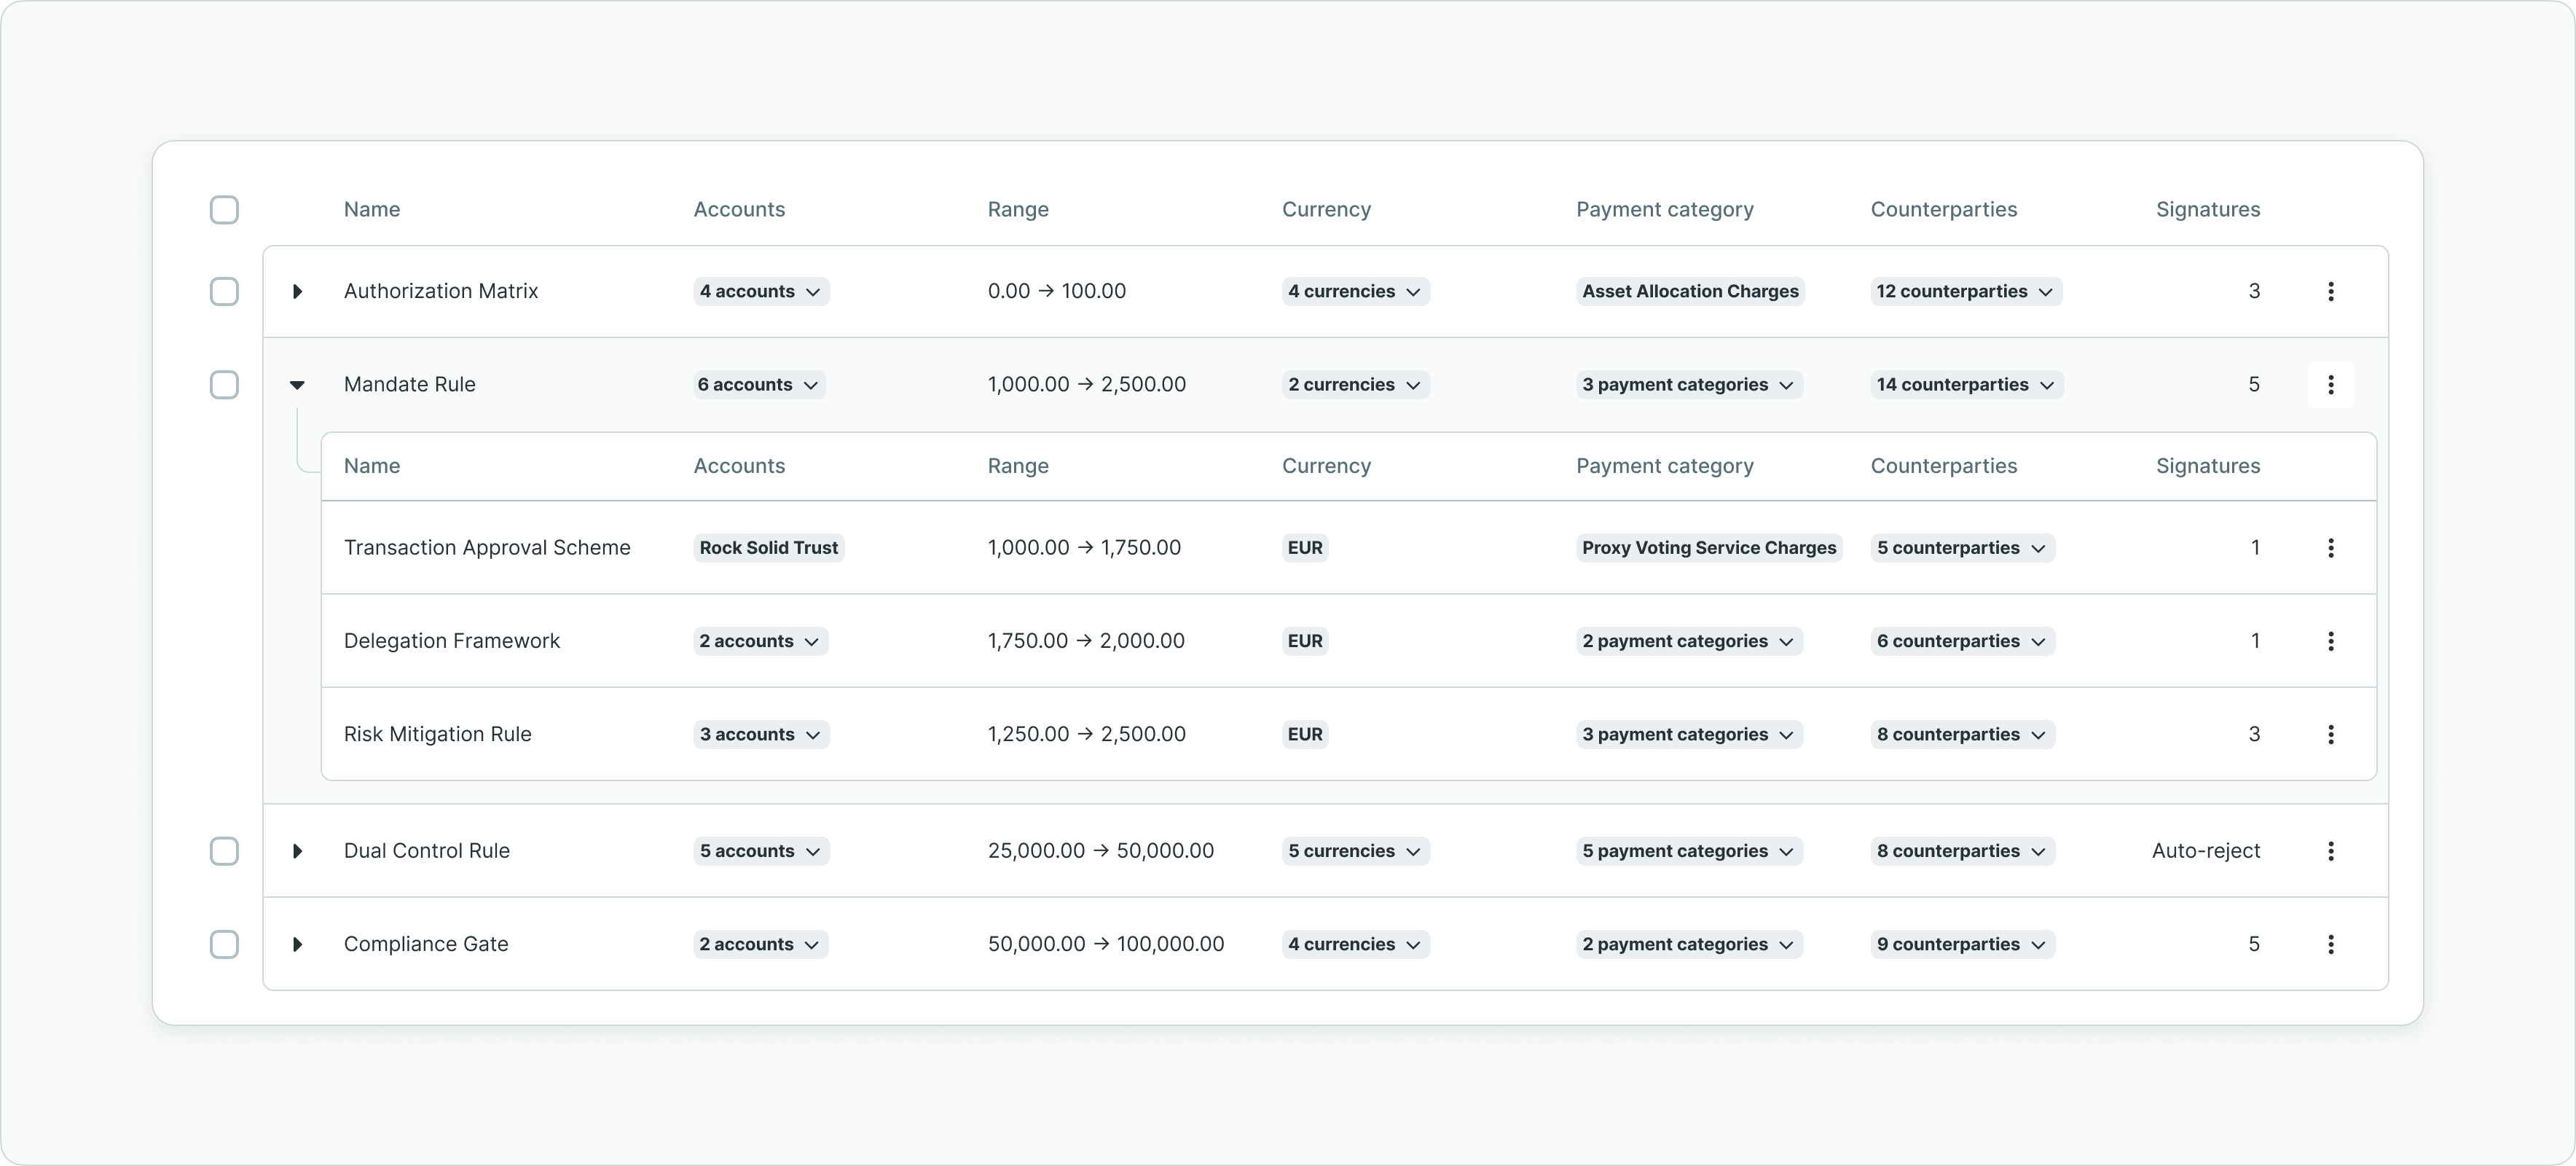Check the Compliance Gate row checkbox
Image resolution: width=2576 pixels, height=1166 pixels.
coord(224,944)
